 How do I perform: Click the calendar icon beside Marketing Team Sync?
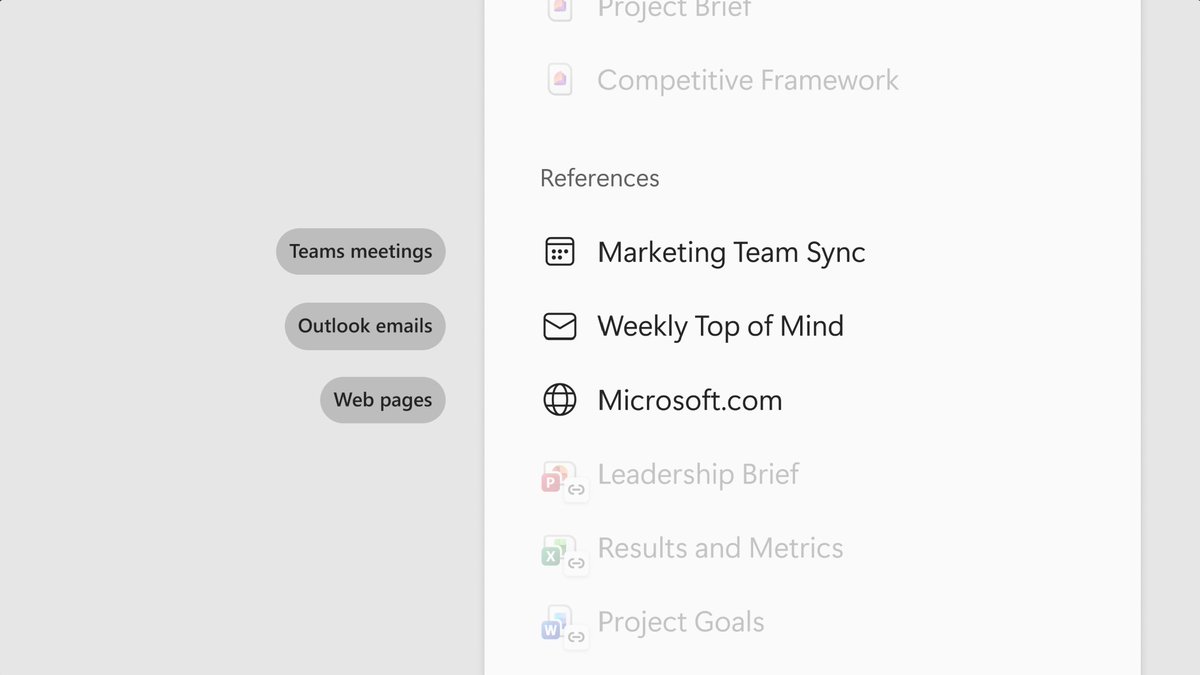[559, 252]
